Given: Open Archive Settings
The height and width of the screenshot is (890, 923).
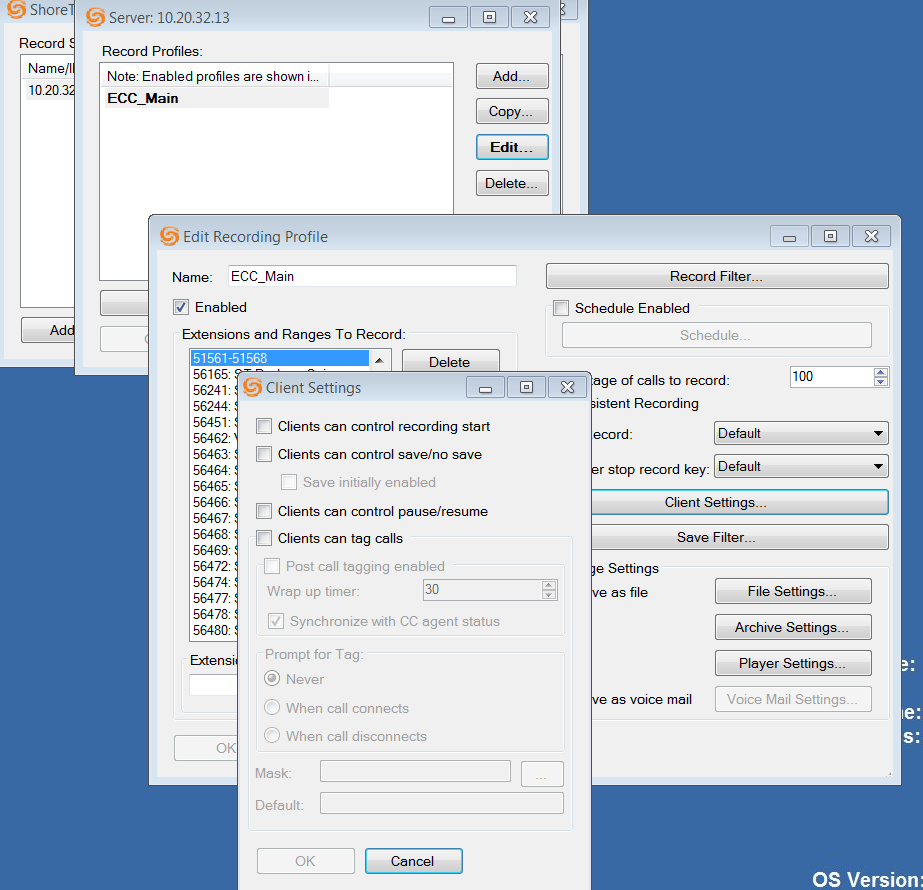Looking at the screenshot, I should coord(793,627).
